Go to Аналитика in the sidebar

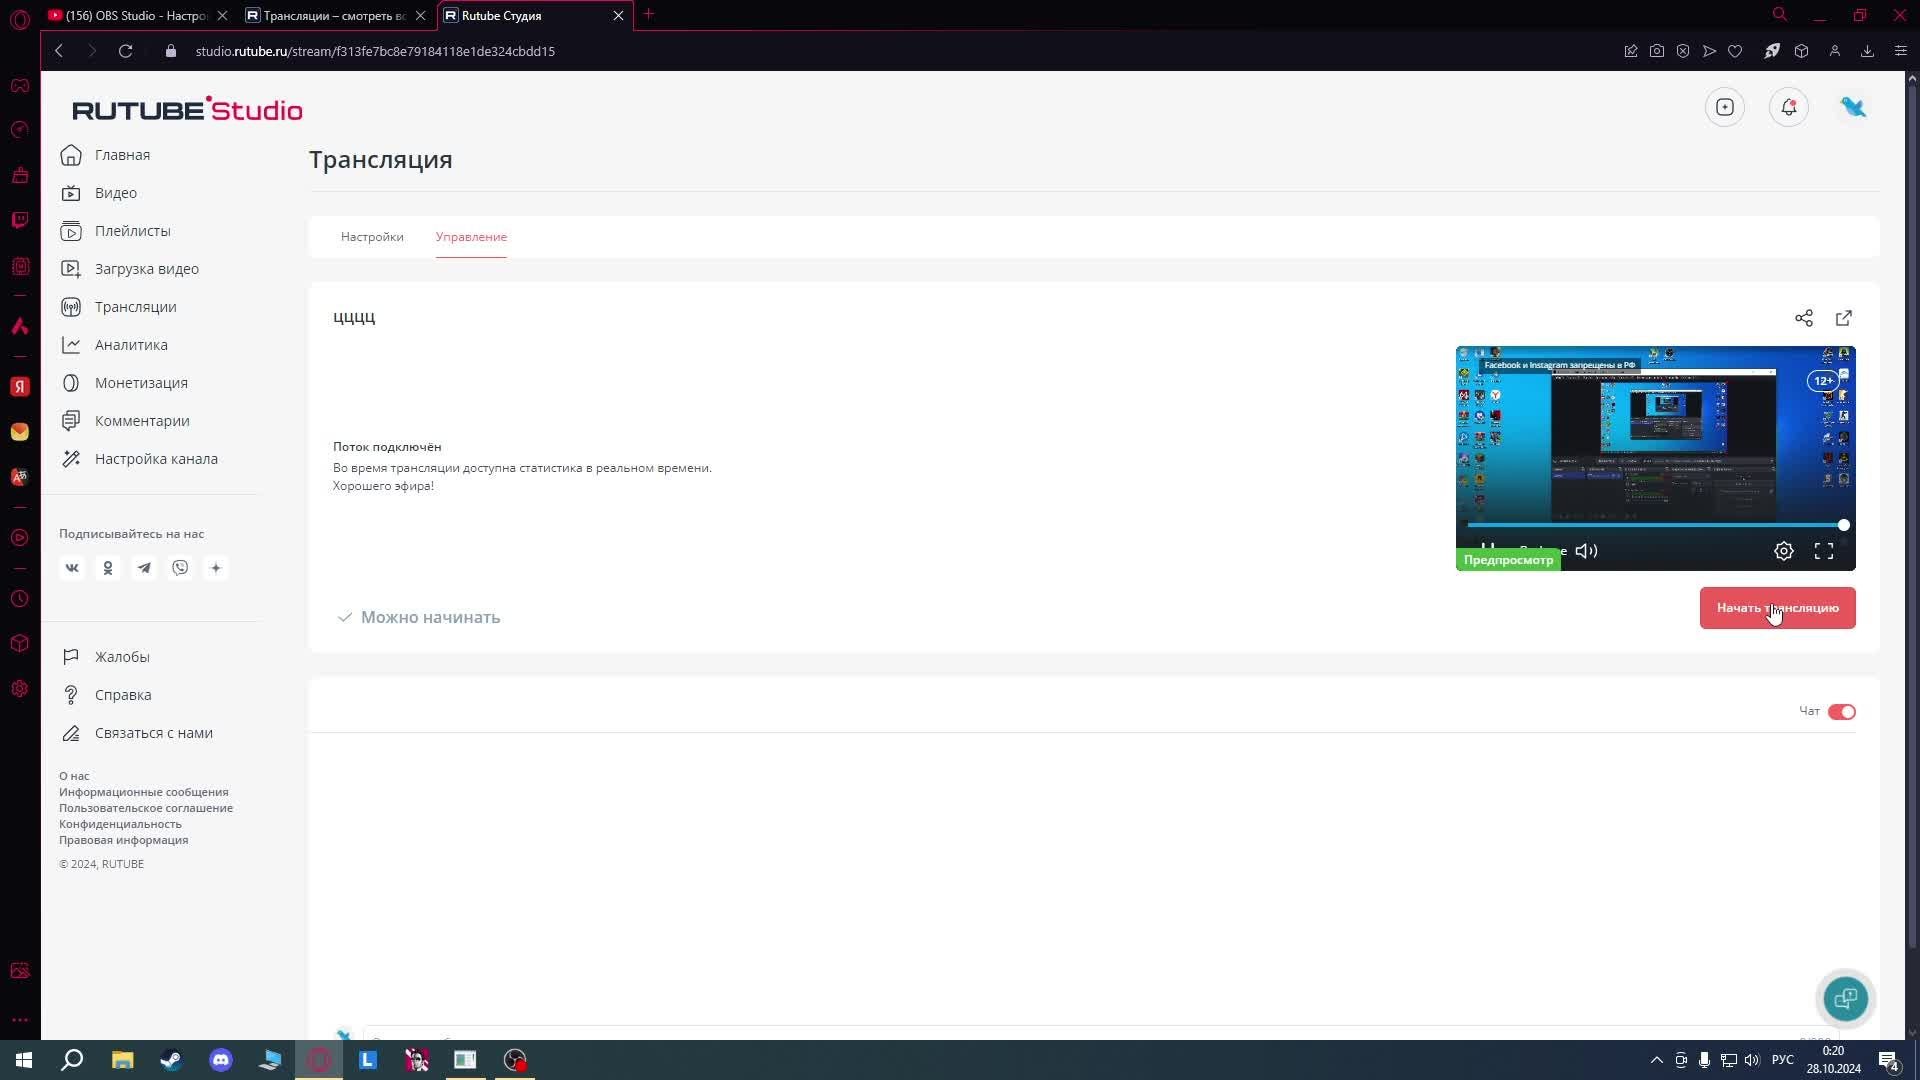(x=131, y=345)
